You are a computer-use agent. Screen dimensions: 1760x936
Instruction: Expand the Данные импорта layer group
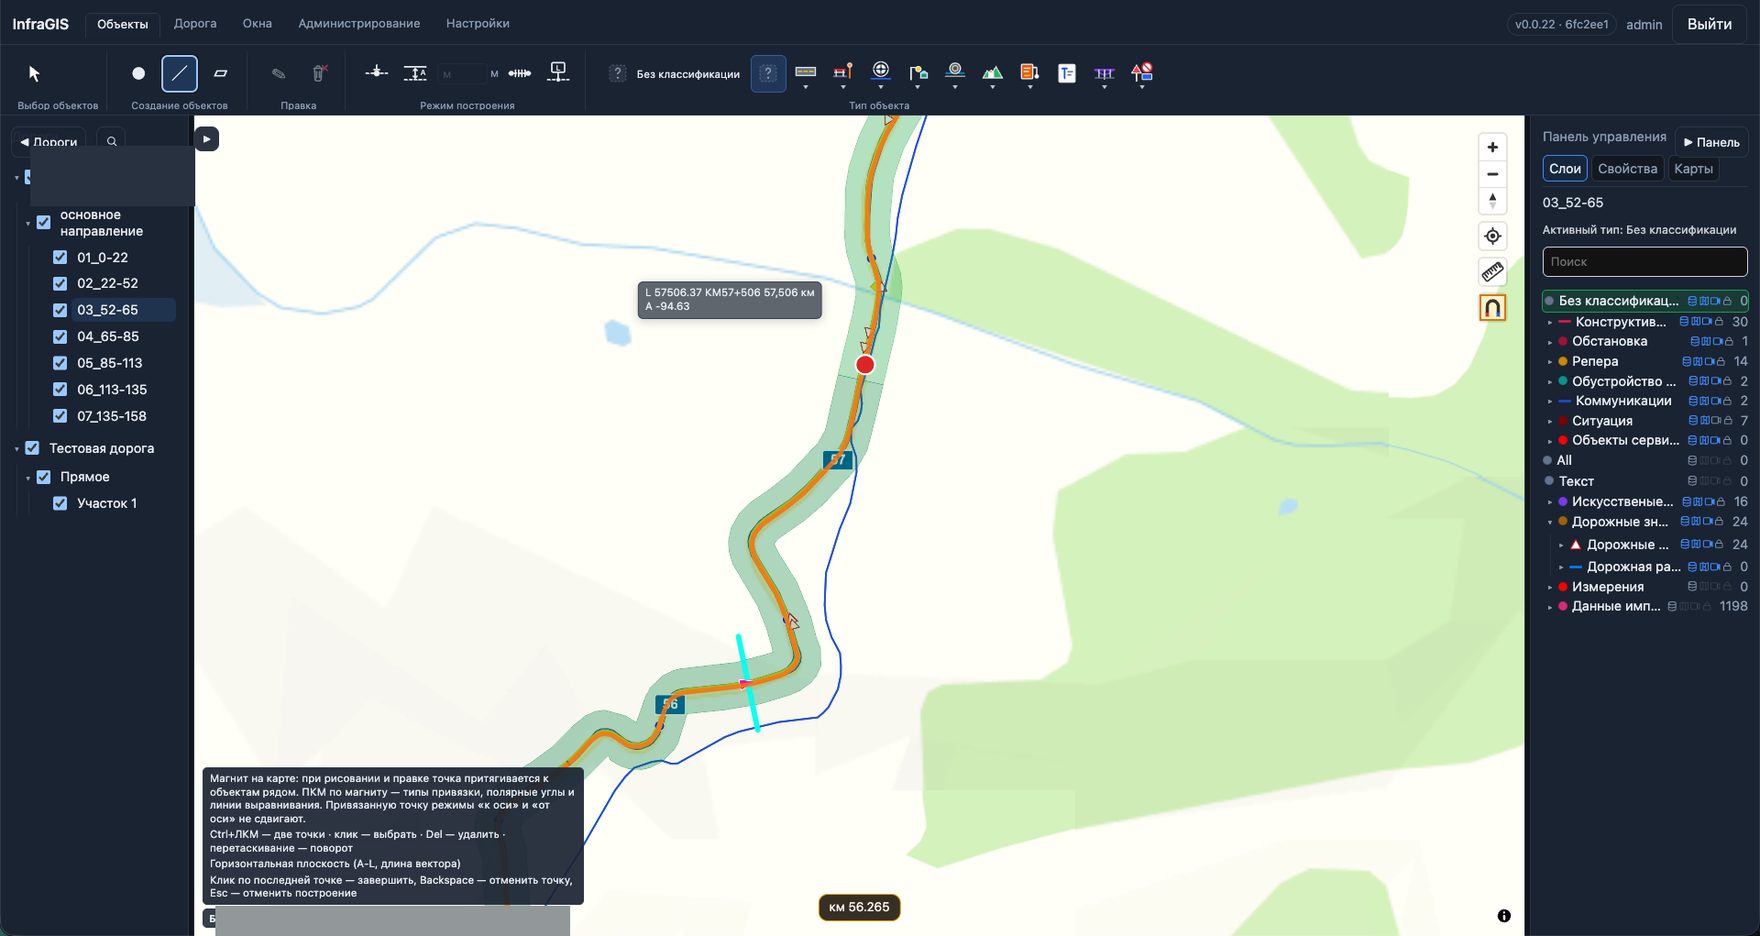1550,607
